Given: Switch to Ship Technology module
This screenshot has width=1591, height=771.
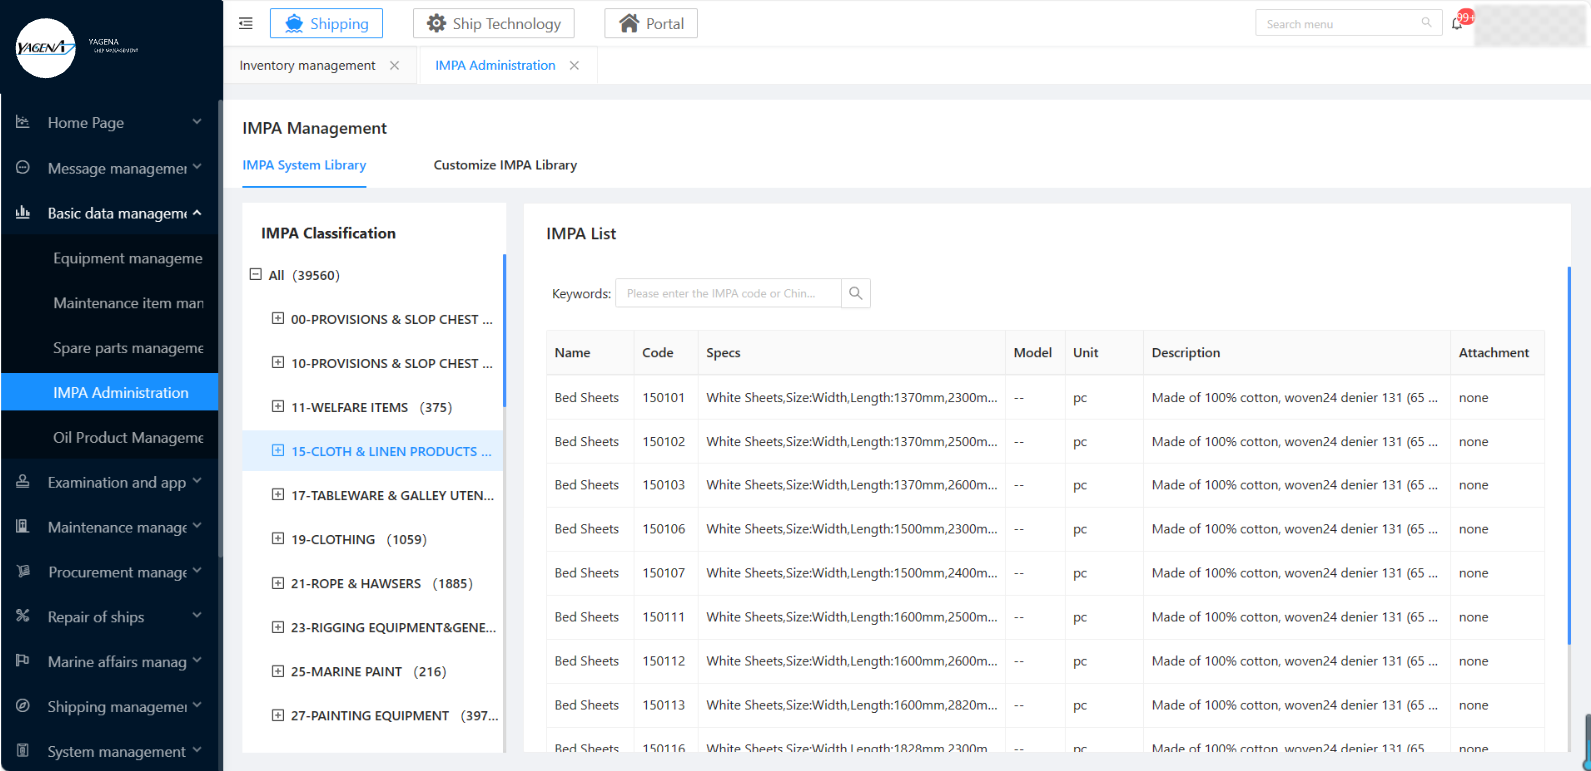Looking at the screenshot, I should 494,23.
